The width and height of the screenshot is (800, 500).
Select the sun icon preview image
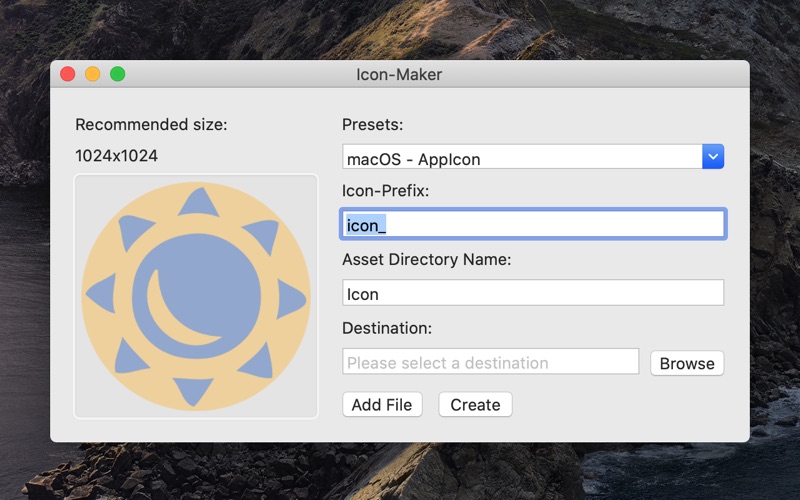(196, 296)
